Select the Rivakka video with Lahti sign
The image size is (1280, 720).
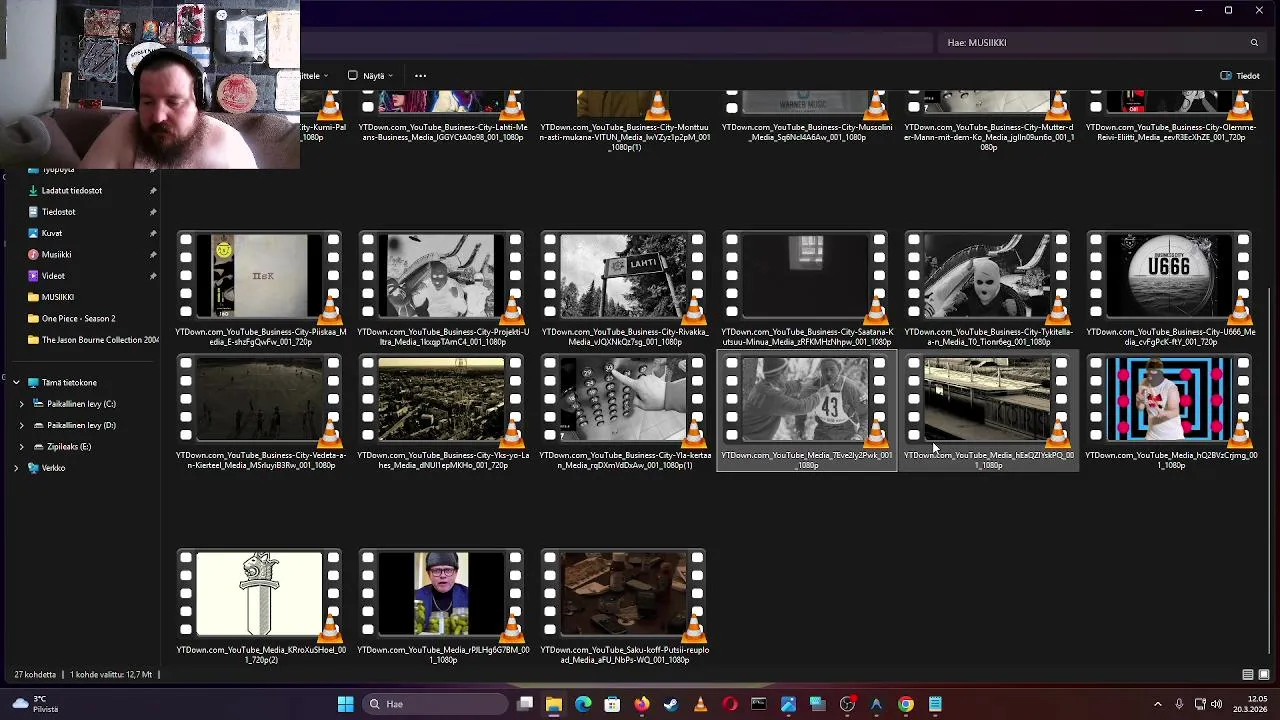coord(624,290)
